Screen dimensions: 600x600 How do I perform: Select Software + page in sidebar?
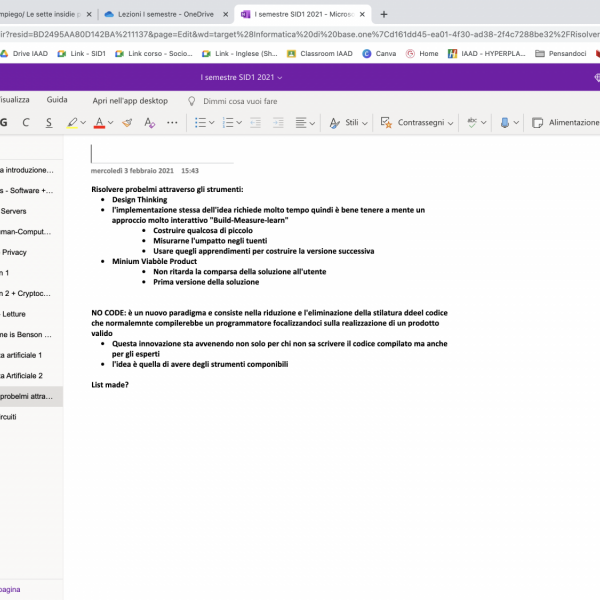(31, 191)
